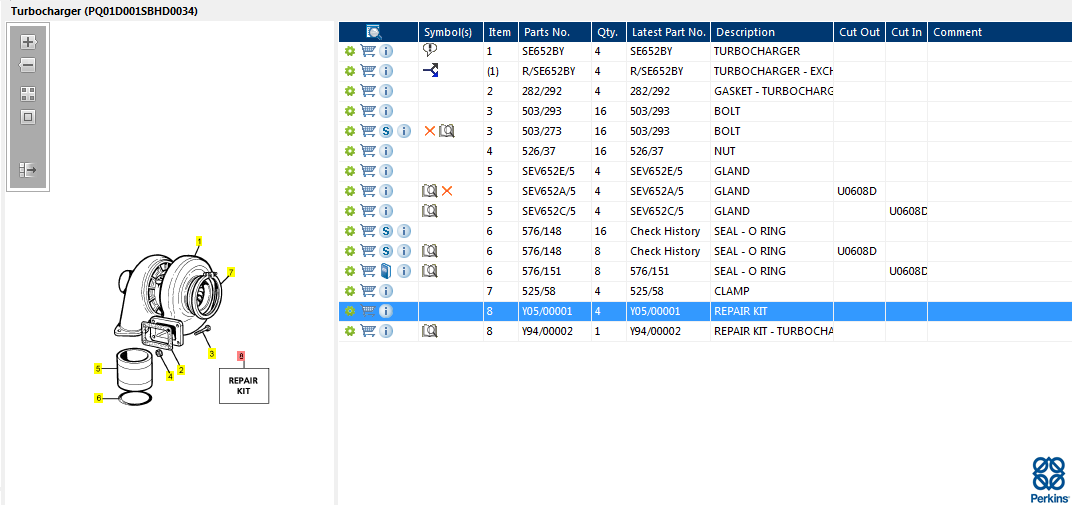The width and height of the screenshot is (1072, 505).
Task: Click gear icon on 525/58 clamp row
Action: click(349, 290)
